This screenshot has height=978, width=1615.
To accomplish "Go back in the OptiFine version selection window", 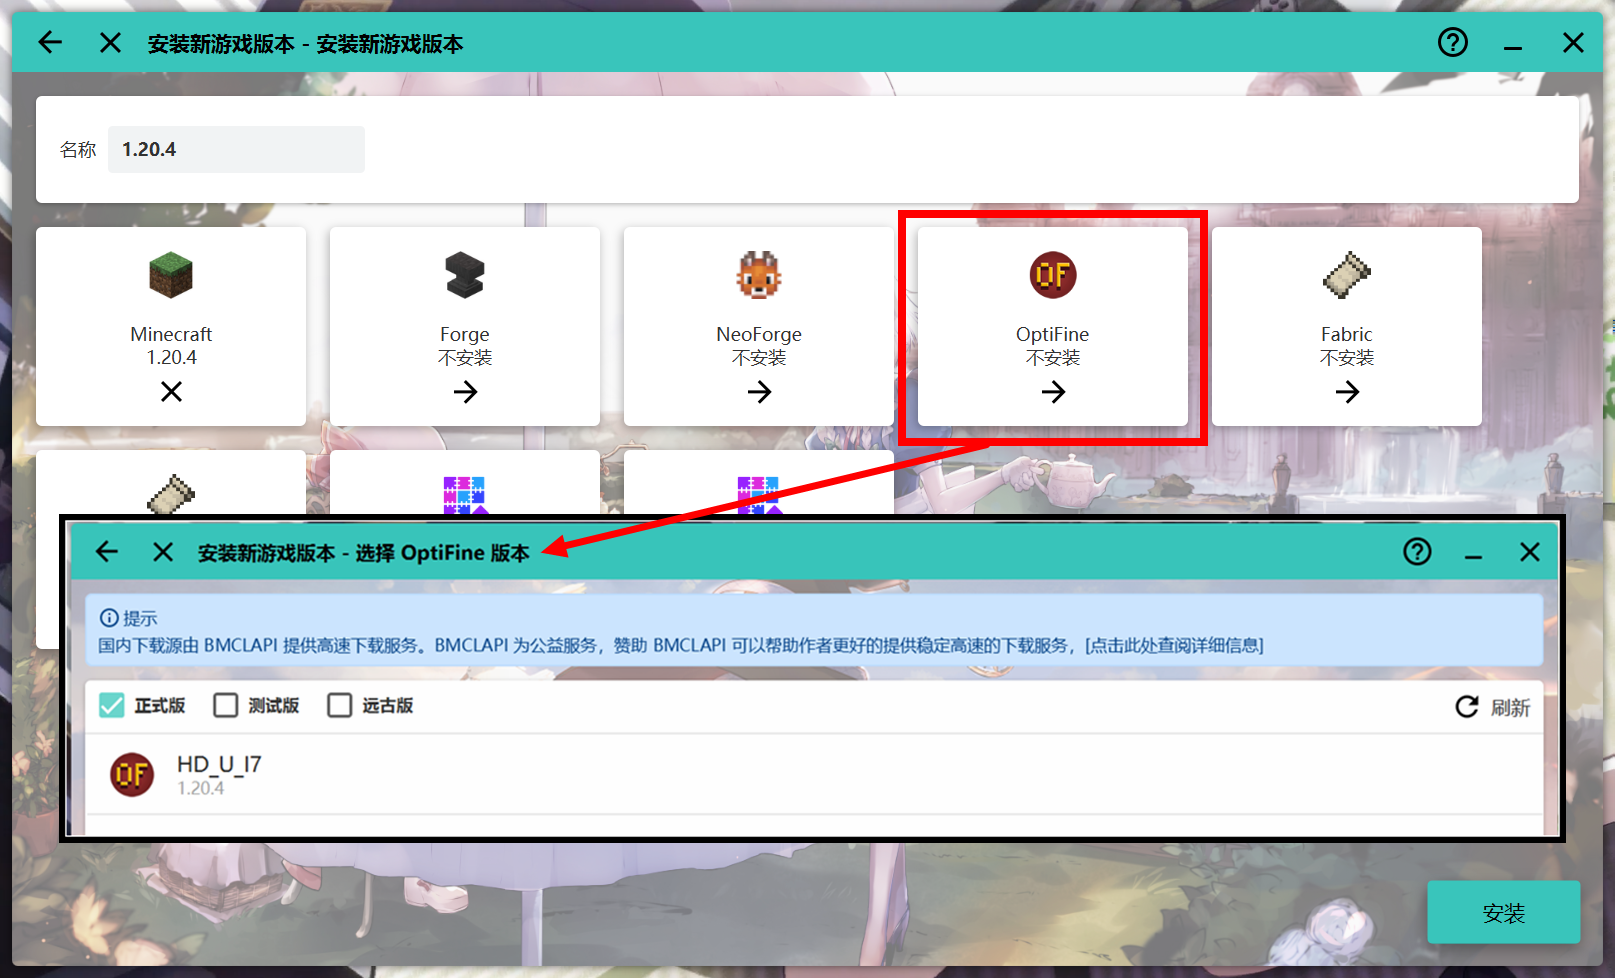I will [107, 551].
